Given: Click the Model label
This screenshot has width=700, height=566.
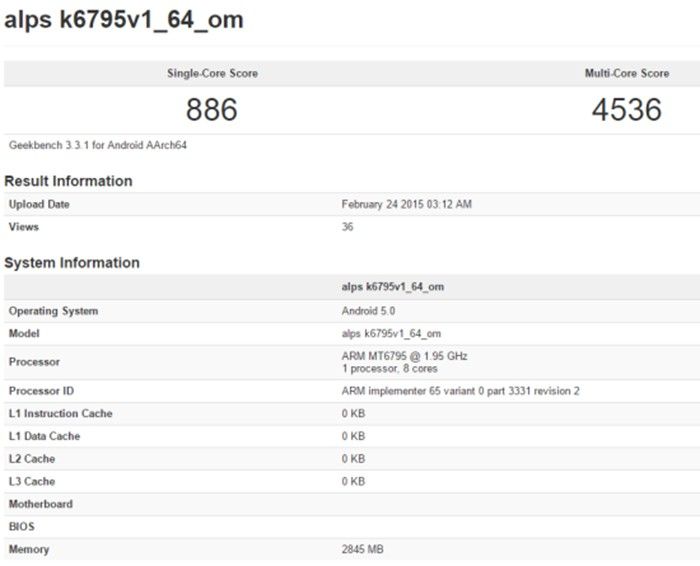Looking at the screenshot, I should [x=24, y=333].
